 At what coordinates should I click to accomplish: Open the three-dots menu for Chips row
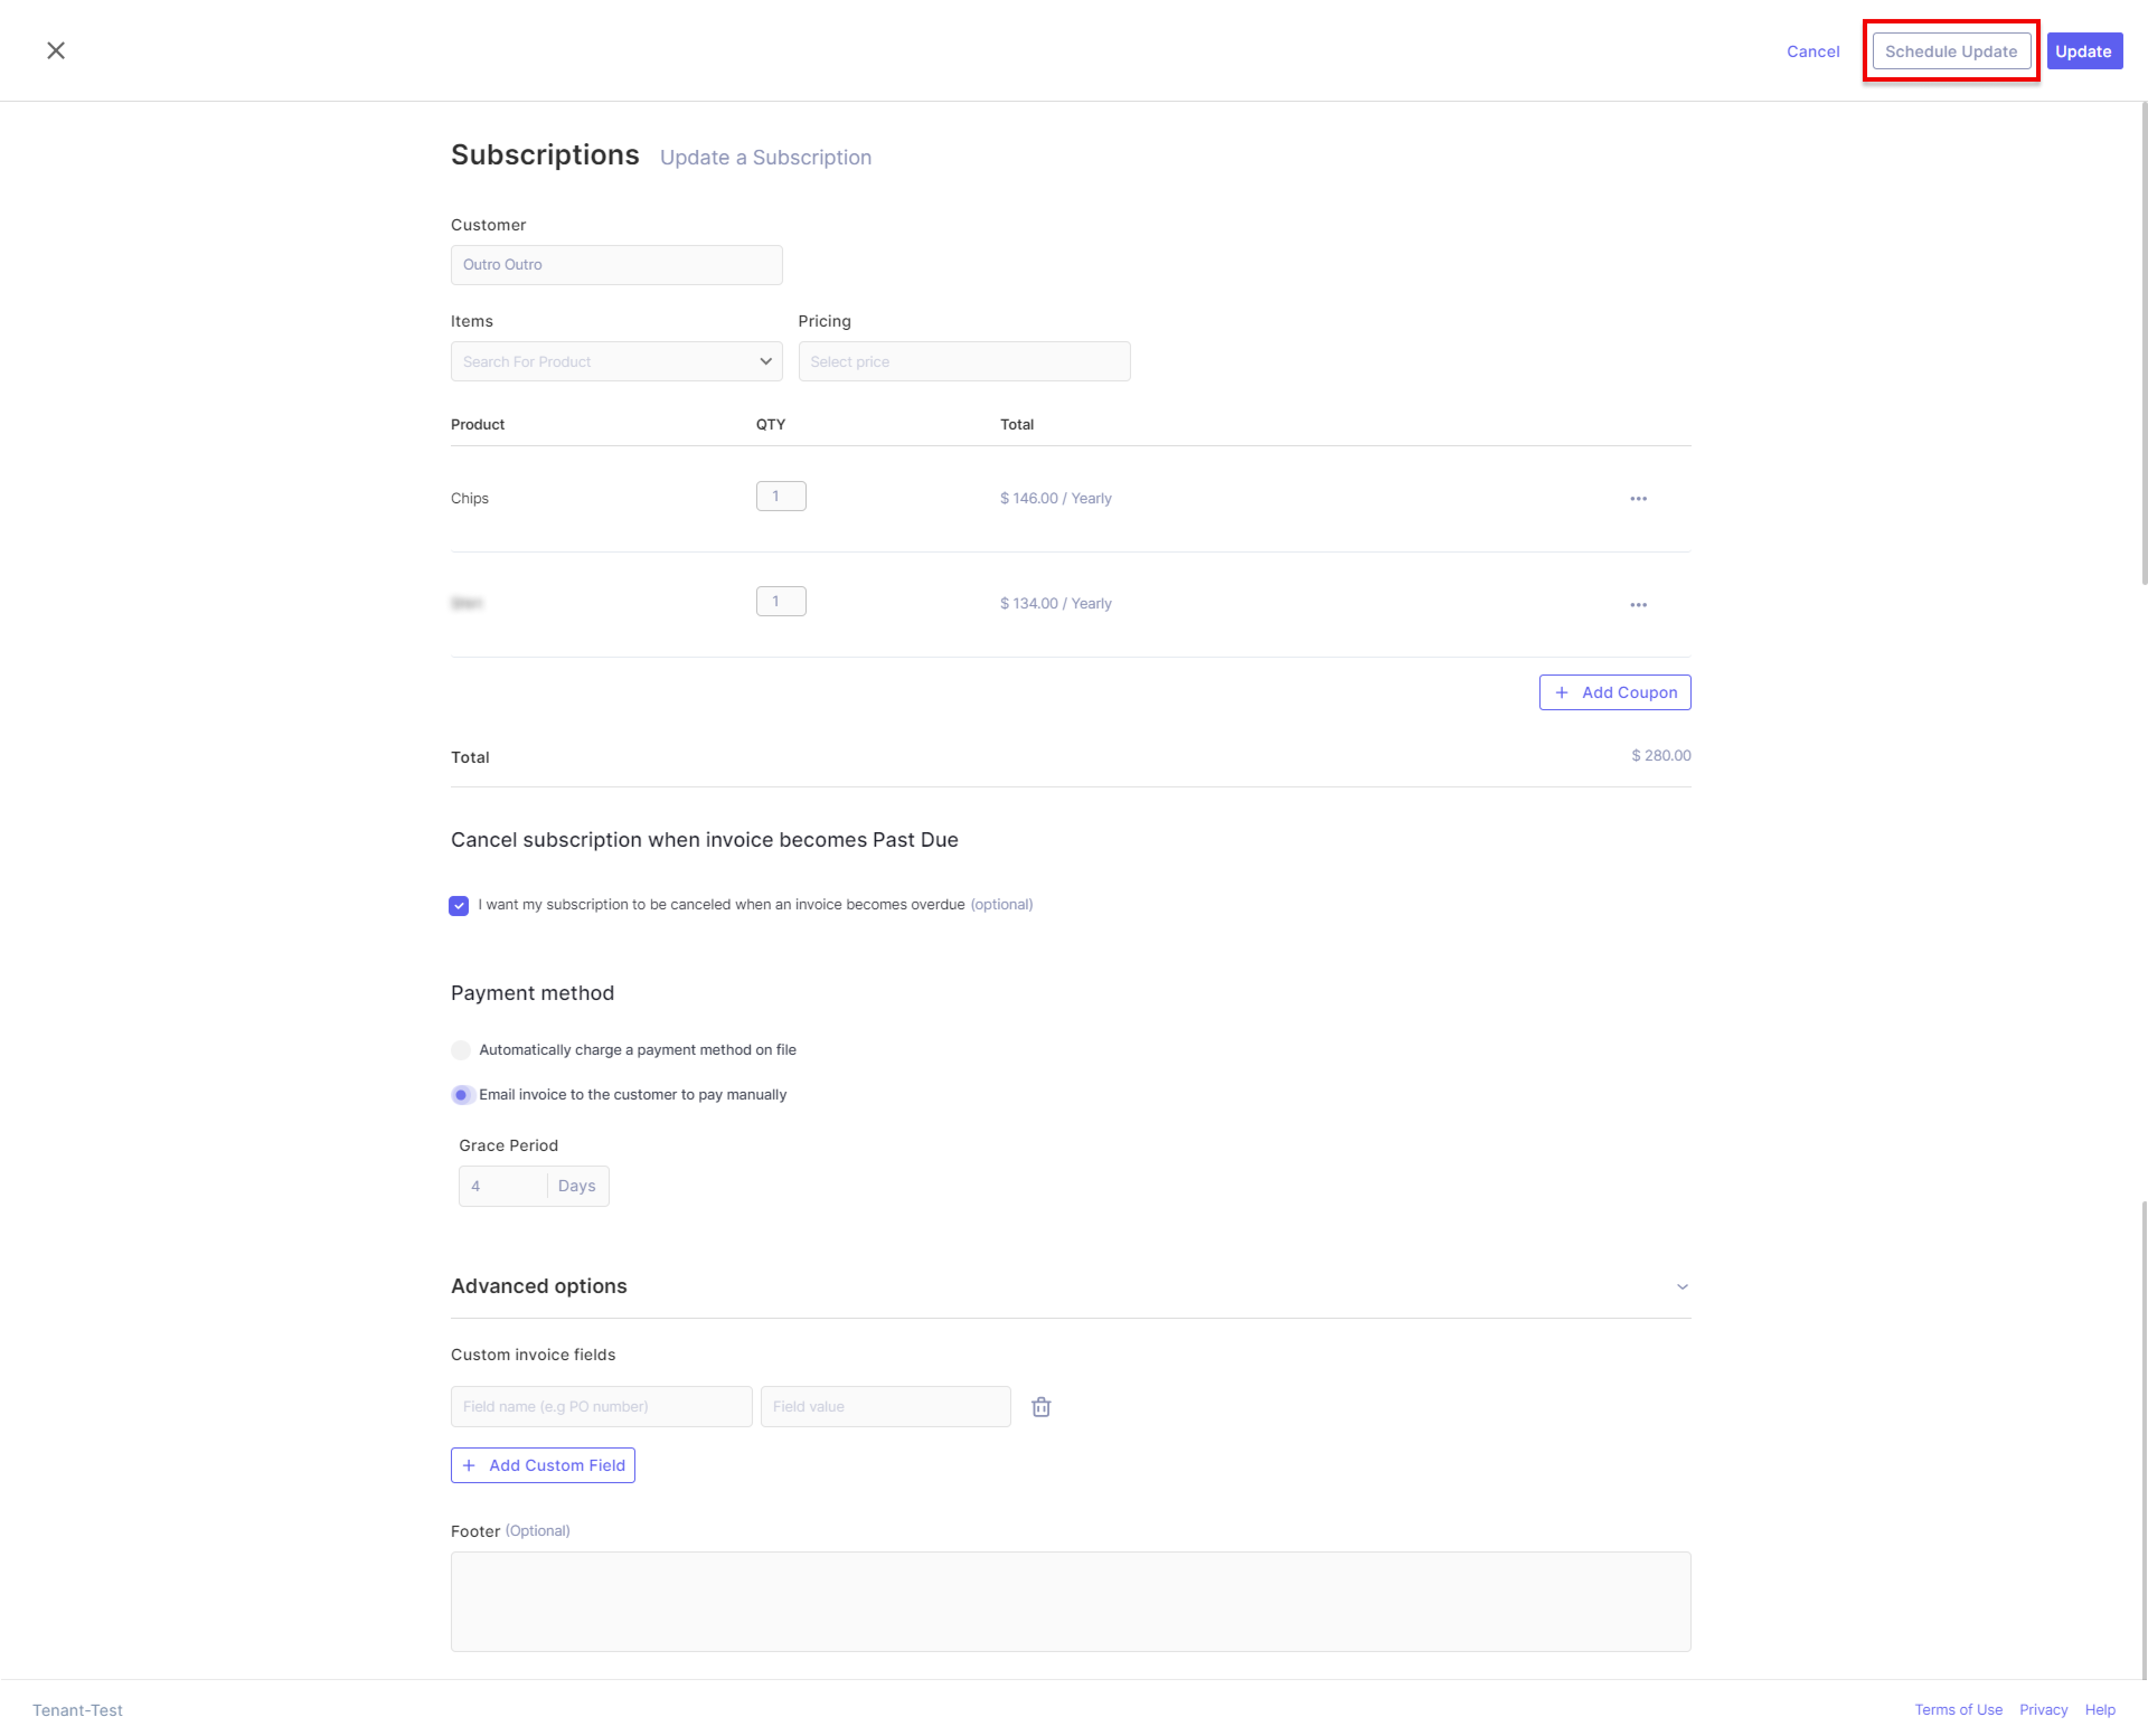[1637, 498]
